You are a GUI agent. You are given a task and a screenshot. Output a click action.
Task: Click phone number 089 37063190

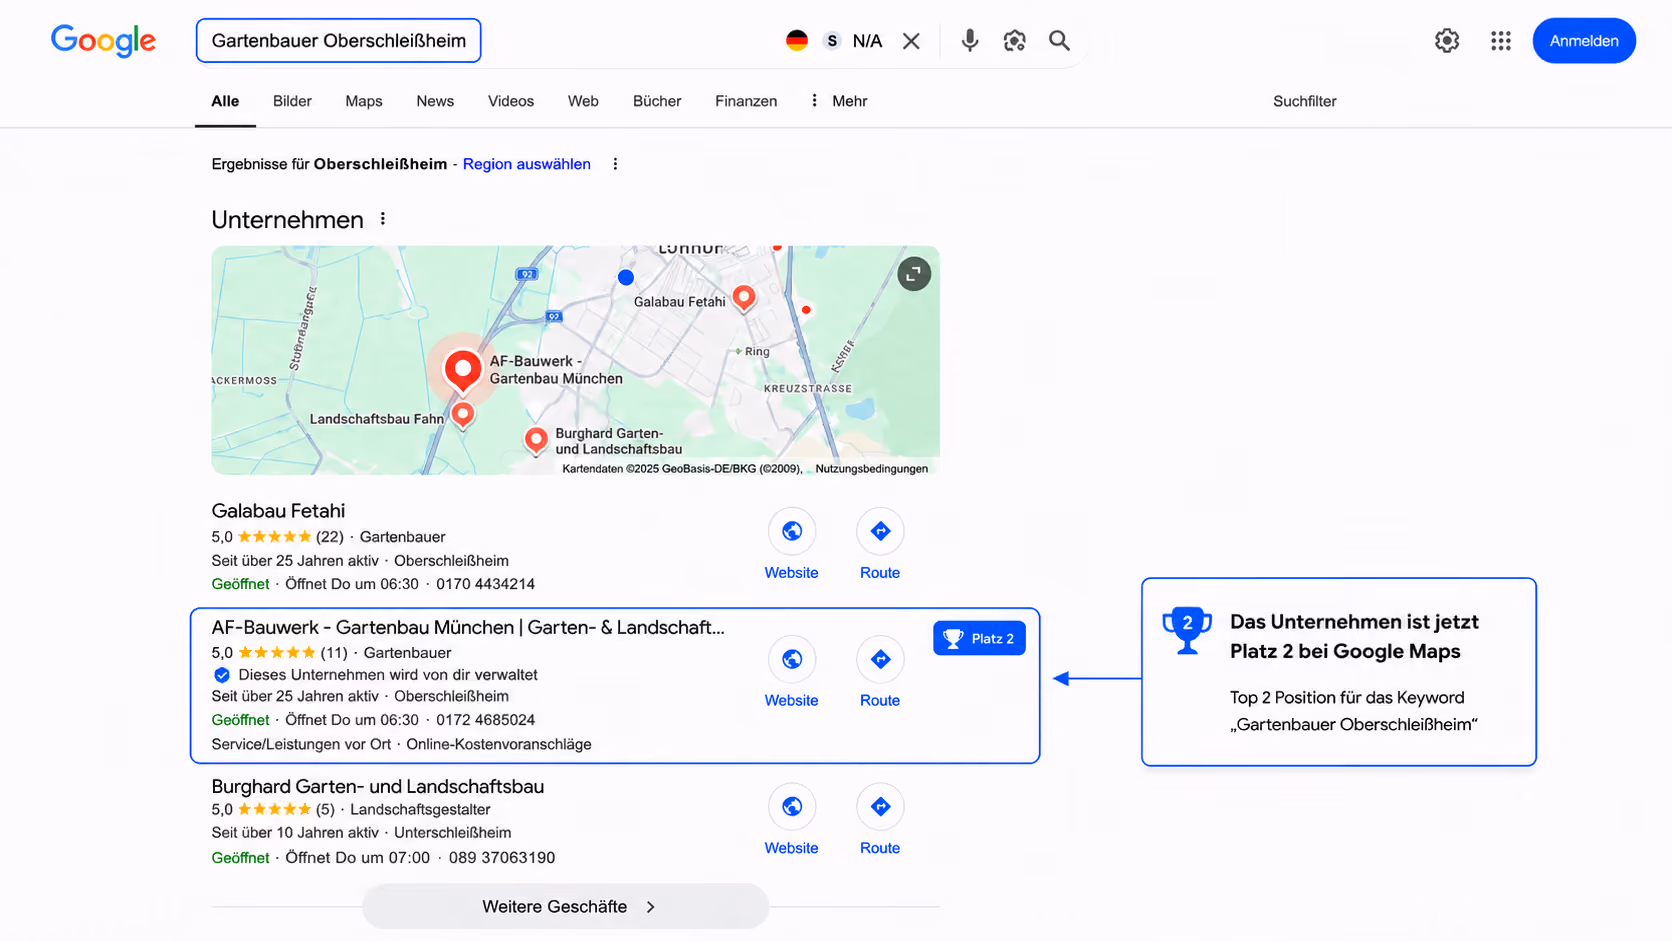pyautogui.click(x=502, y=858)
